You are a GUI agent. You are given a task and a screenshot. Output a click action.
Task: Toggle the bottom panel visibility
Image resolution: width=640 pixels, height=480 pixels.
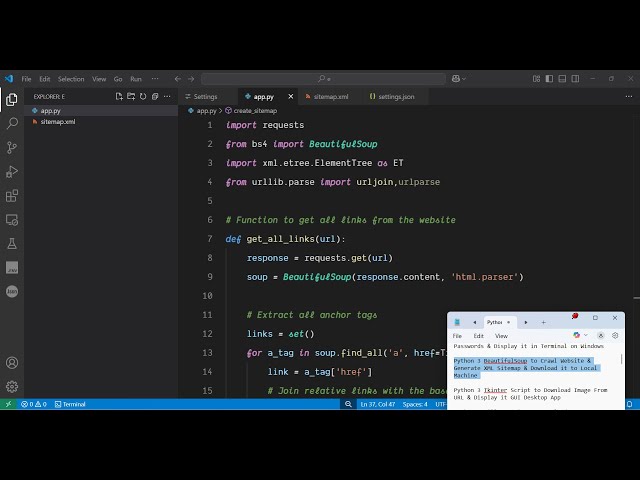click(562, 79)
